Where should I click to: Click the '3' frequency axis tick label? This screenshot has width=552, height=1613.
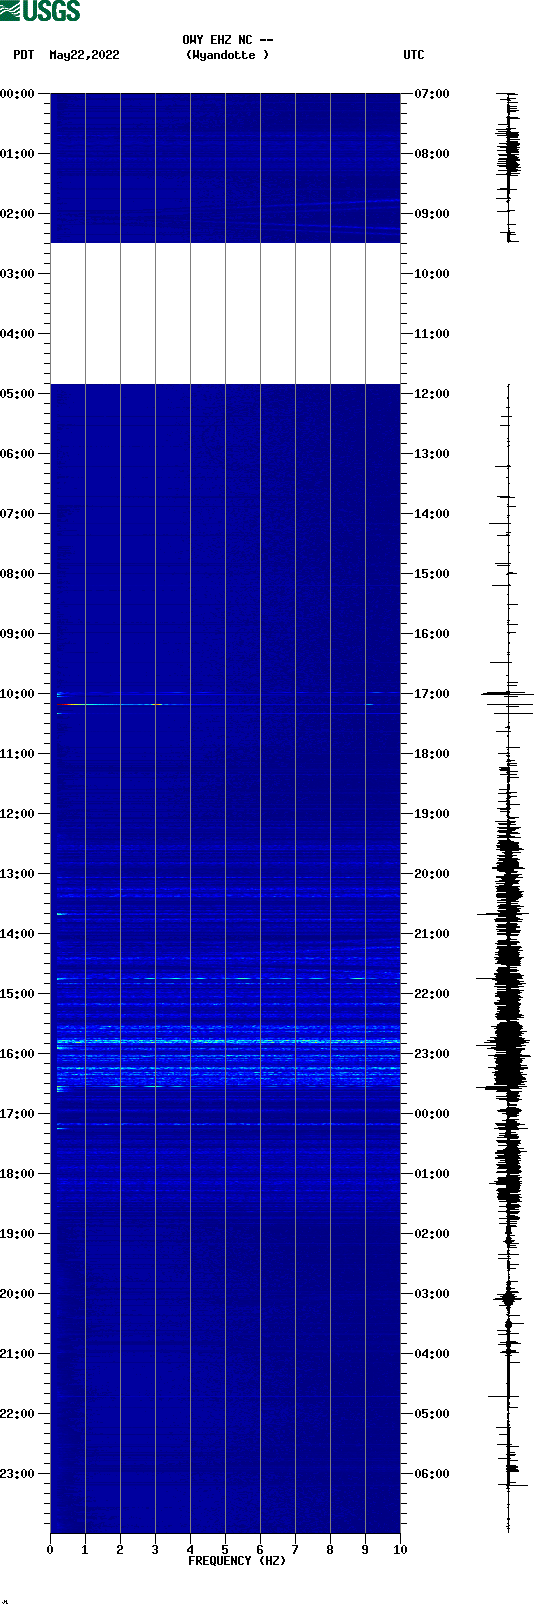click(155, 1550)
